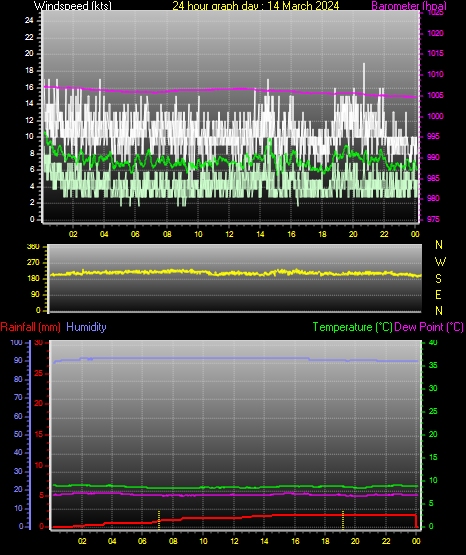Select the Dew Point (°C) legend label
466x555 pixels.
coord(429,327)
